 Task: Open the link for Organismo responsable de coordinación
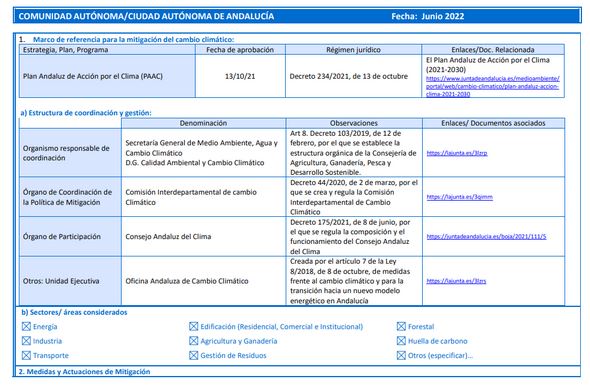pyautogui.click(x=457, y=153)
